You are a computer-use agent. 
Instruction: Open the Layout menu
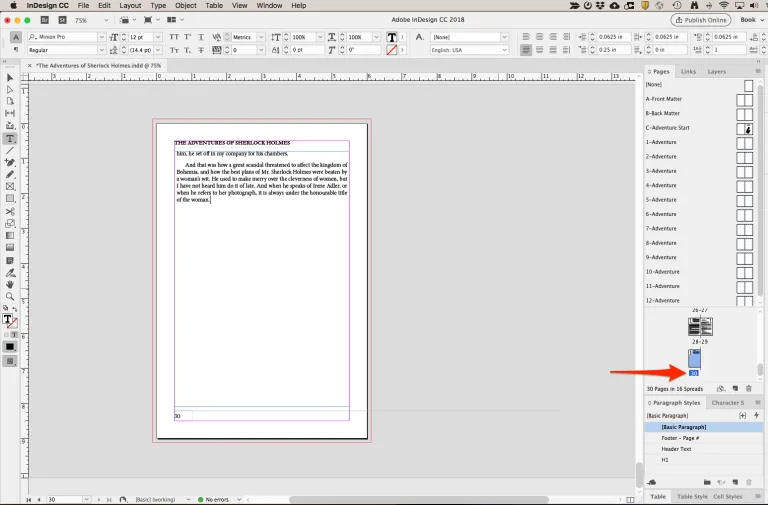[x=130, y=5]
